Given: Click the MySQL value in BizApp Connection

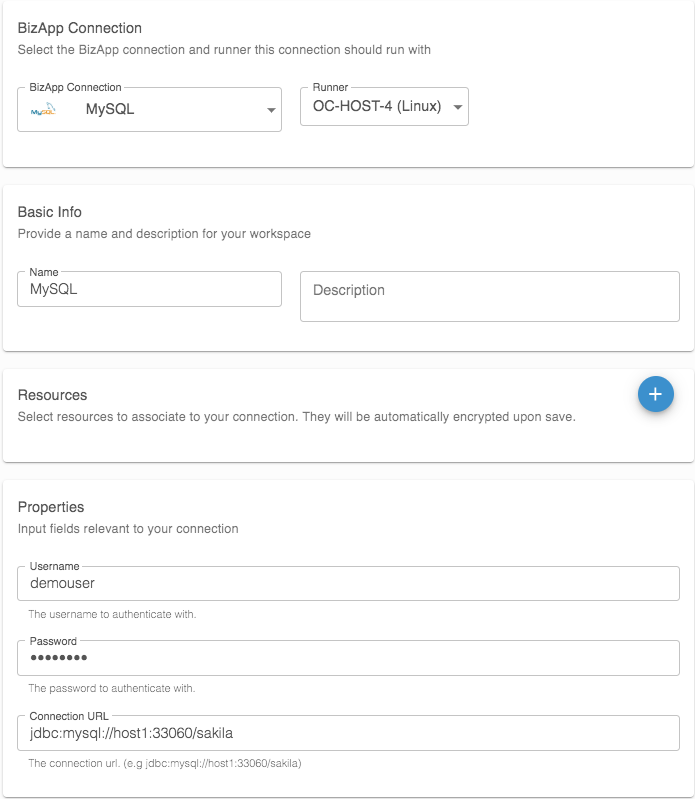Looking at the screenshot, I should (110, 110).
